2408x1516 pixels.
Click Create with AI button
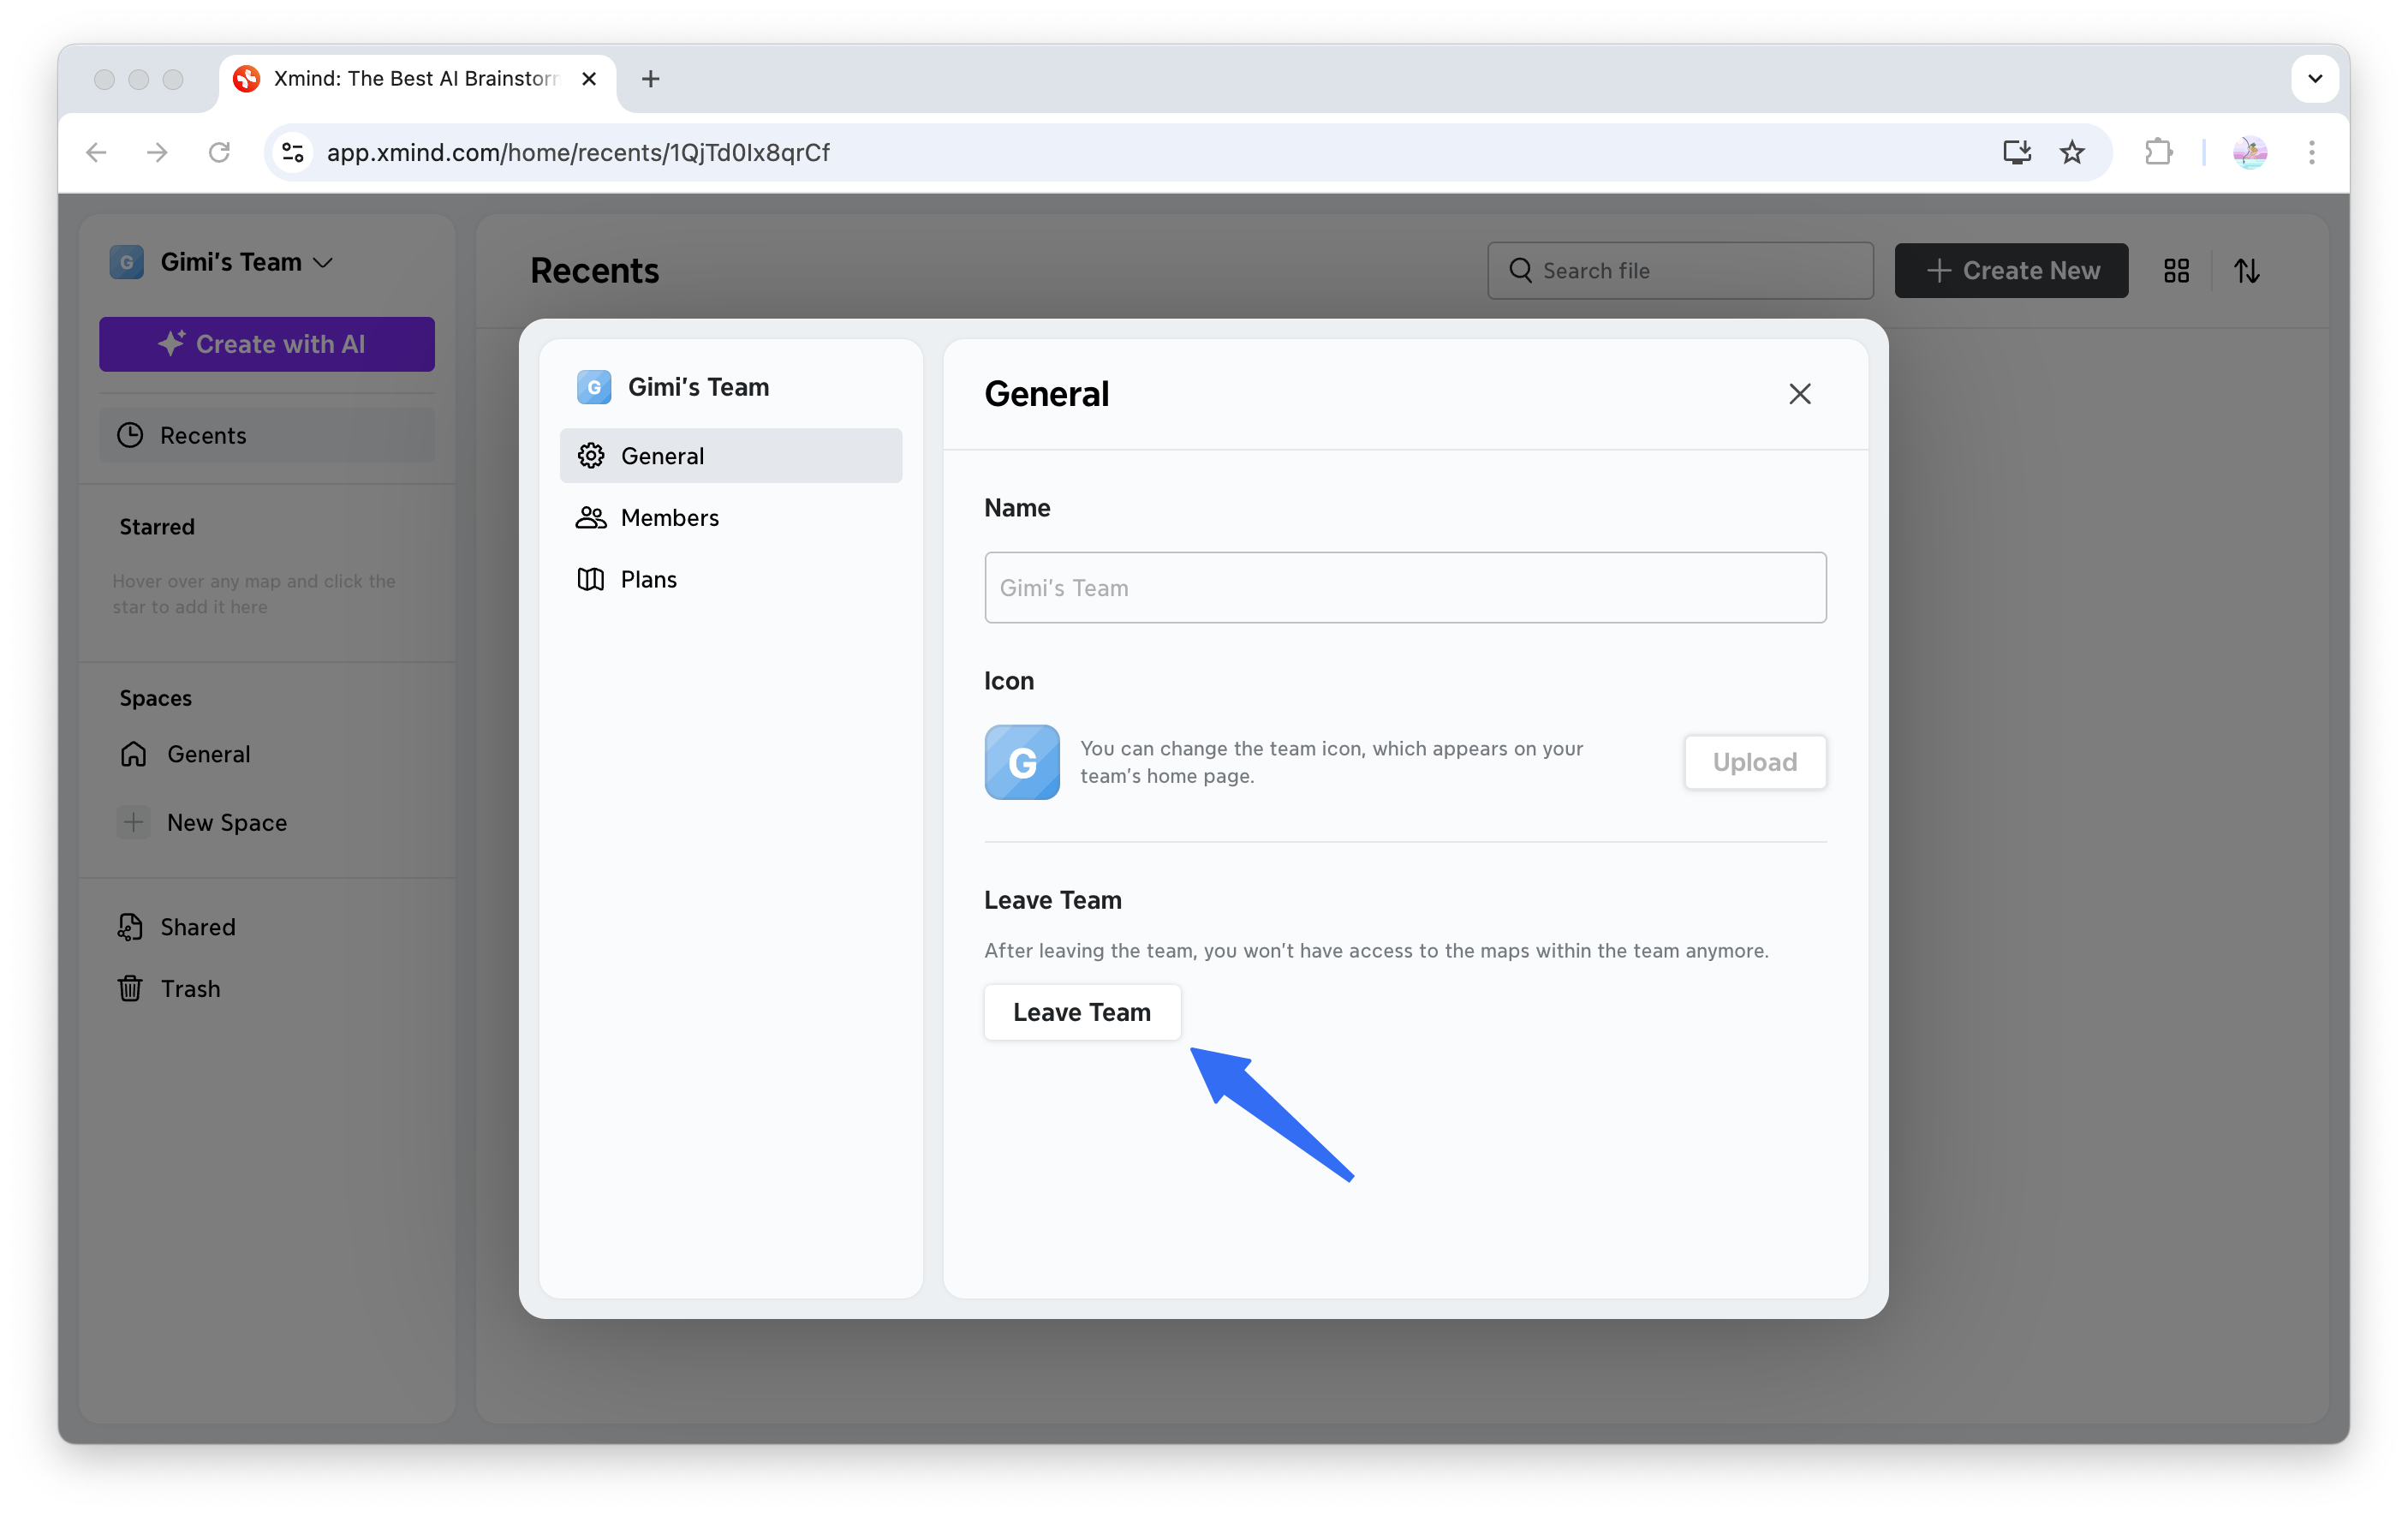click(267, 344)
